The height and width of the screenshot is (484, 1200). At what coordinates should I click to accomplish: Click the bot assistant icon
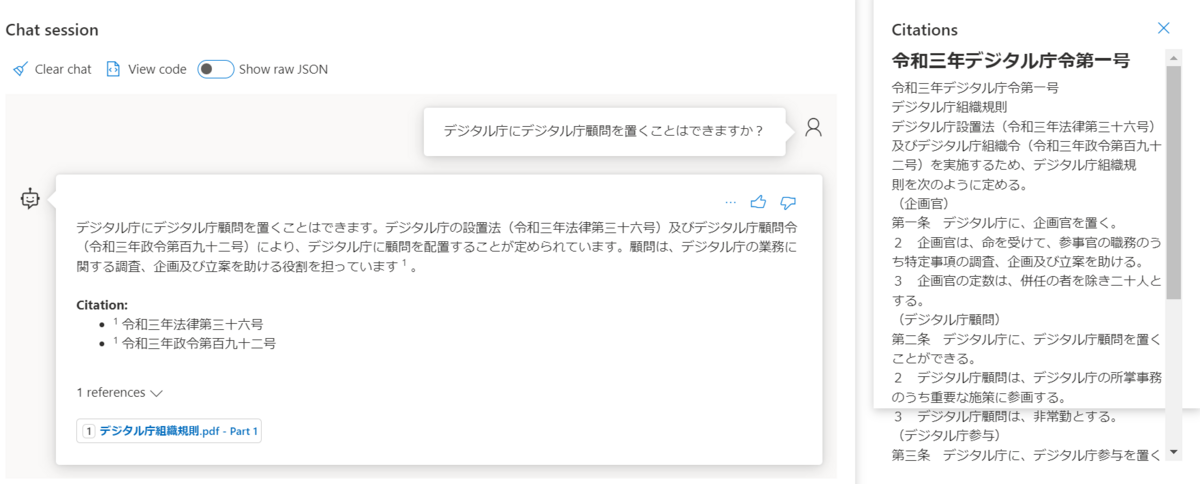point(30,199)
